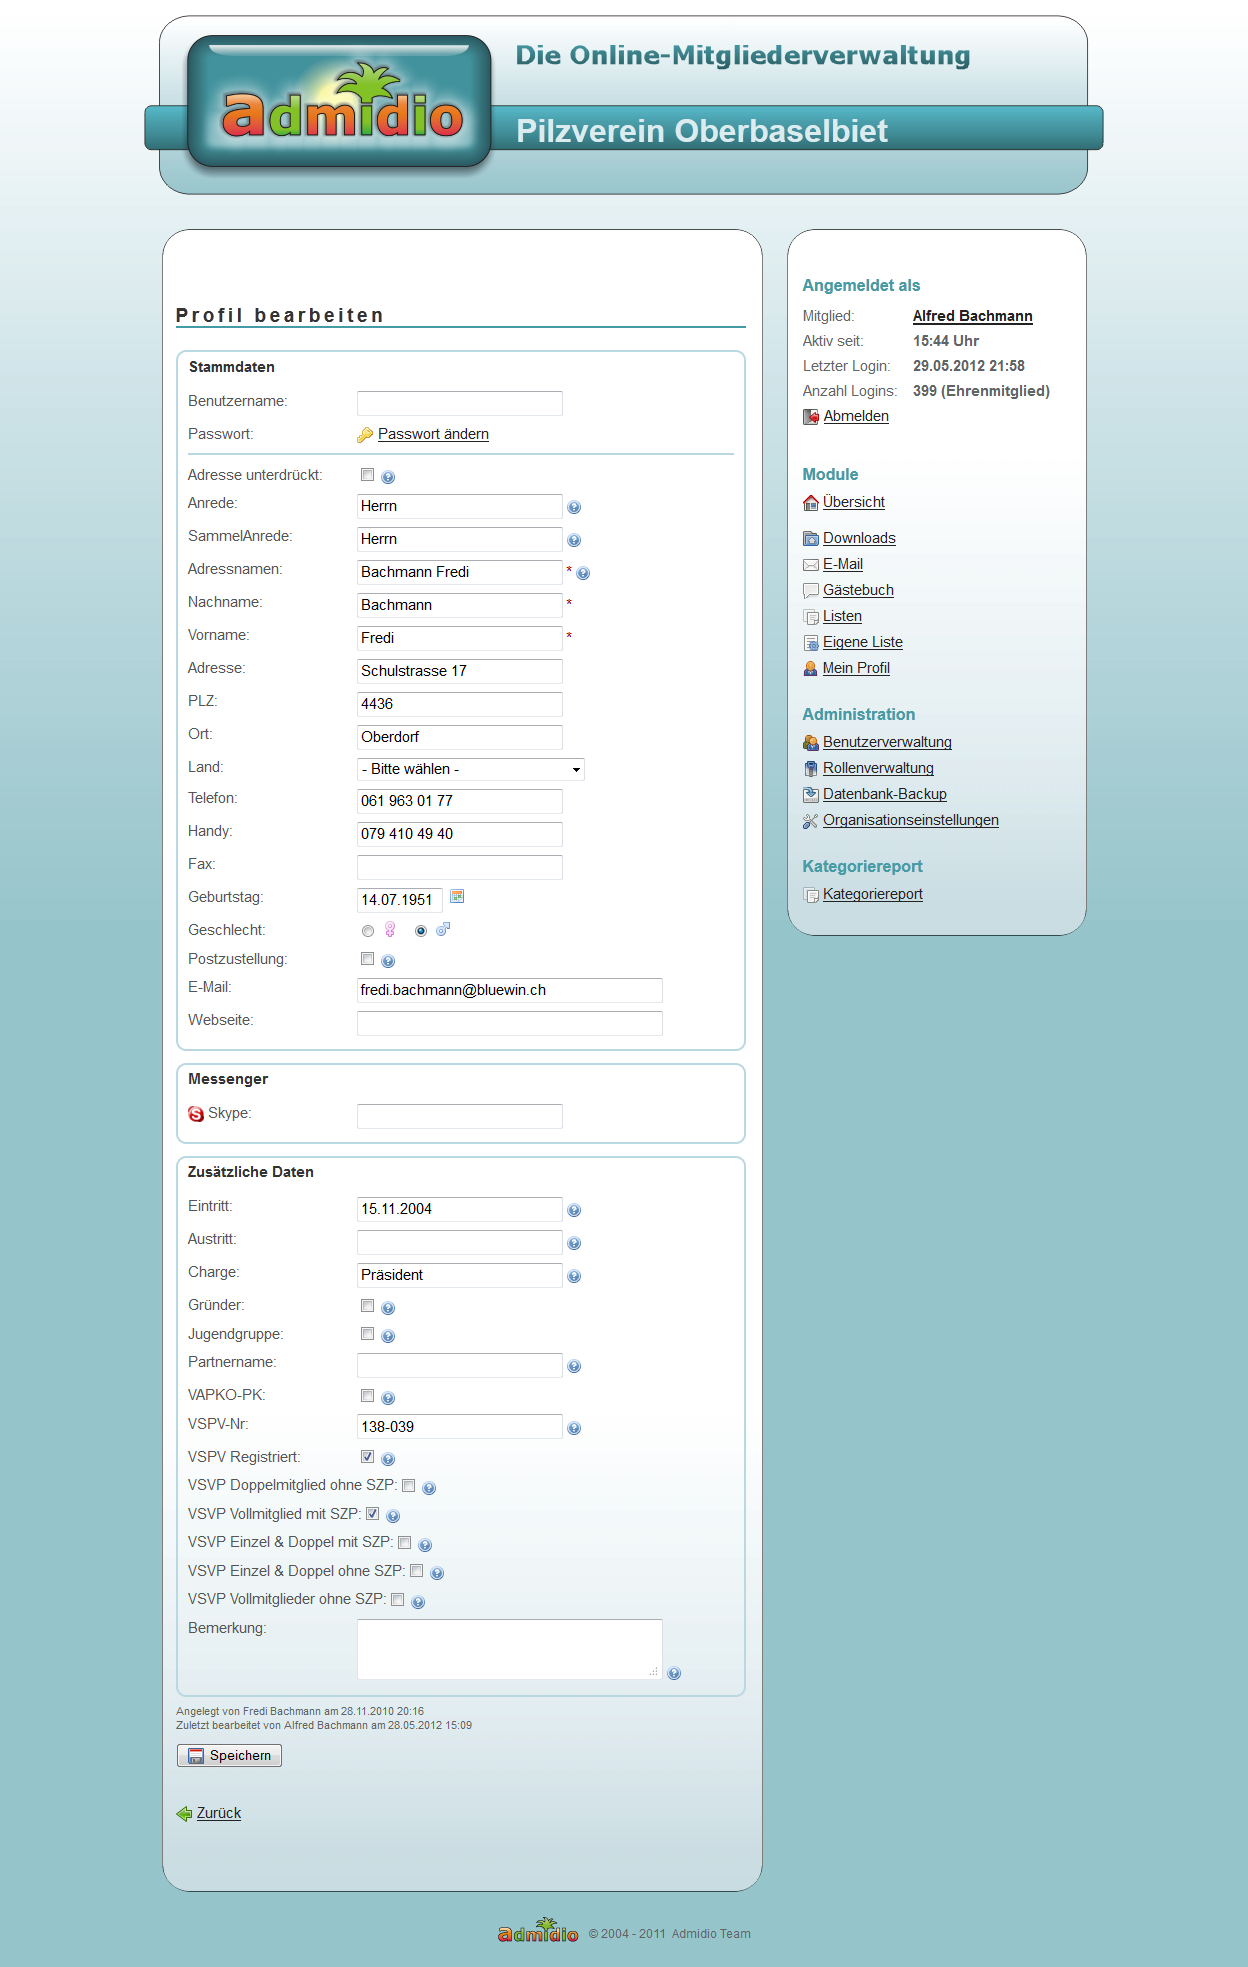Click the calendar icon beside Geburtstag
The height and width of the screenshot is (1967, 1248).
pos(457,897)
